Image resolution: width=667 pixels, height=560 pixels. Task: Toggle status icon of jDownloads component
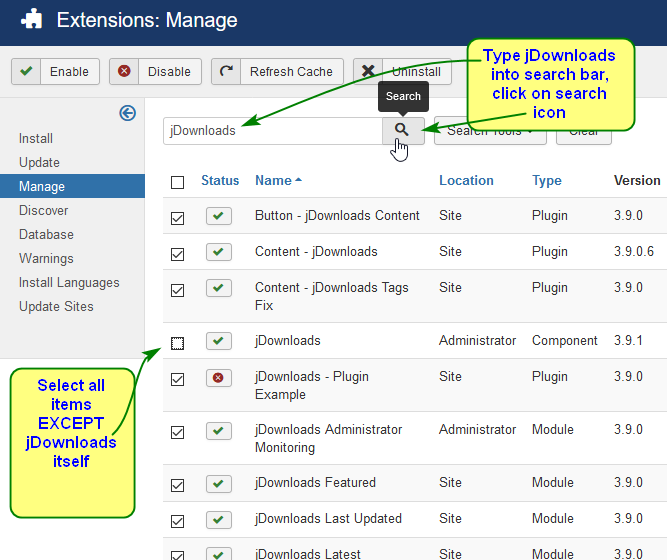(x=219, y=341)
